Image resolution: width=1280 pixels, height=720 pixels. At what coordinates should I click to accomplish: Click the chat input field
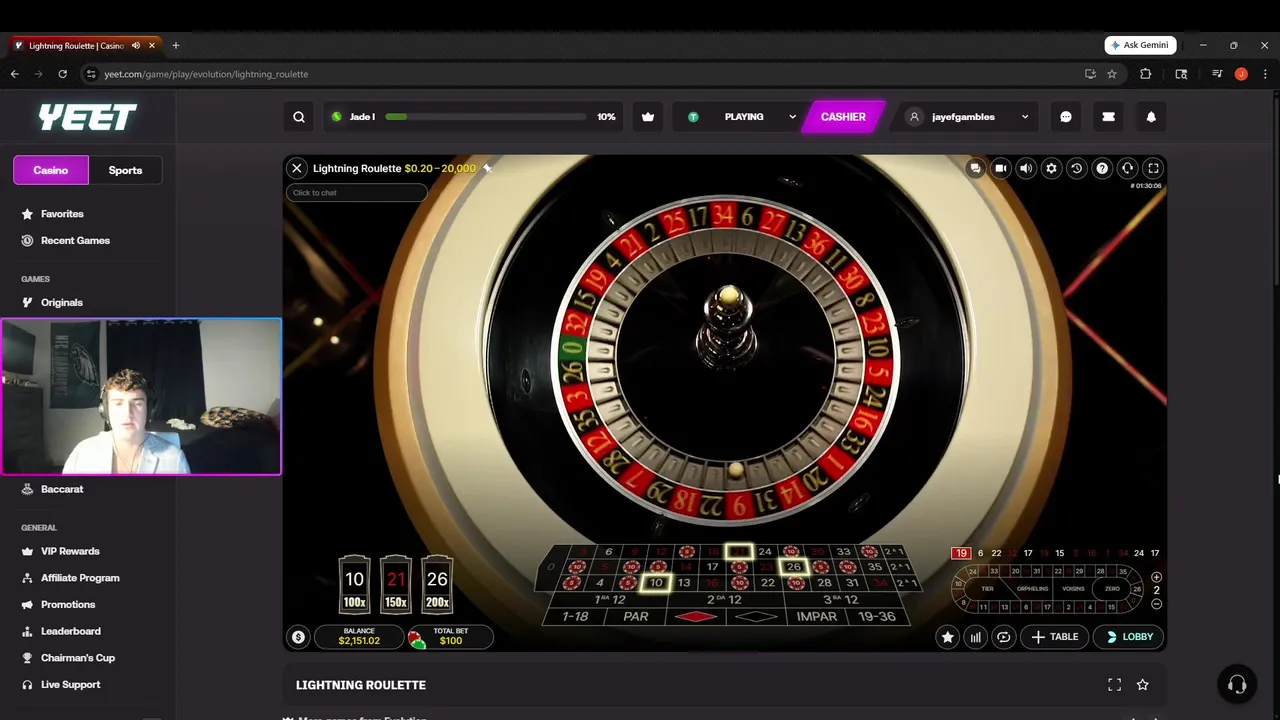point(357,193)
